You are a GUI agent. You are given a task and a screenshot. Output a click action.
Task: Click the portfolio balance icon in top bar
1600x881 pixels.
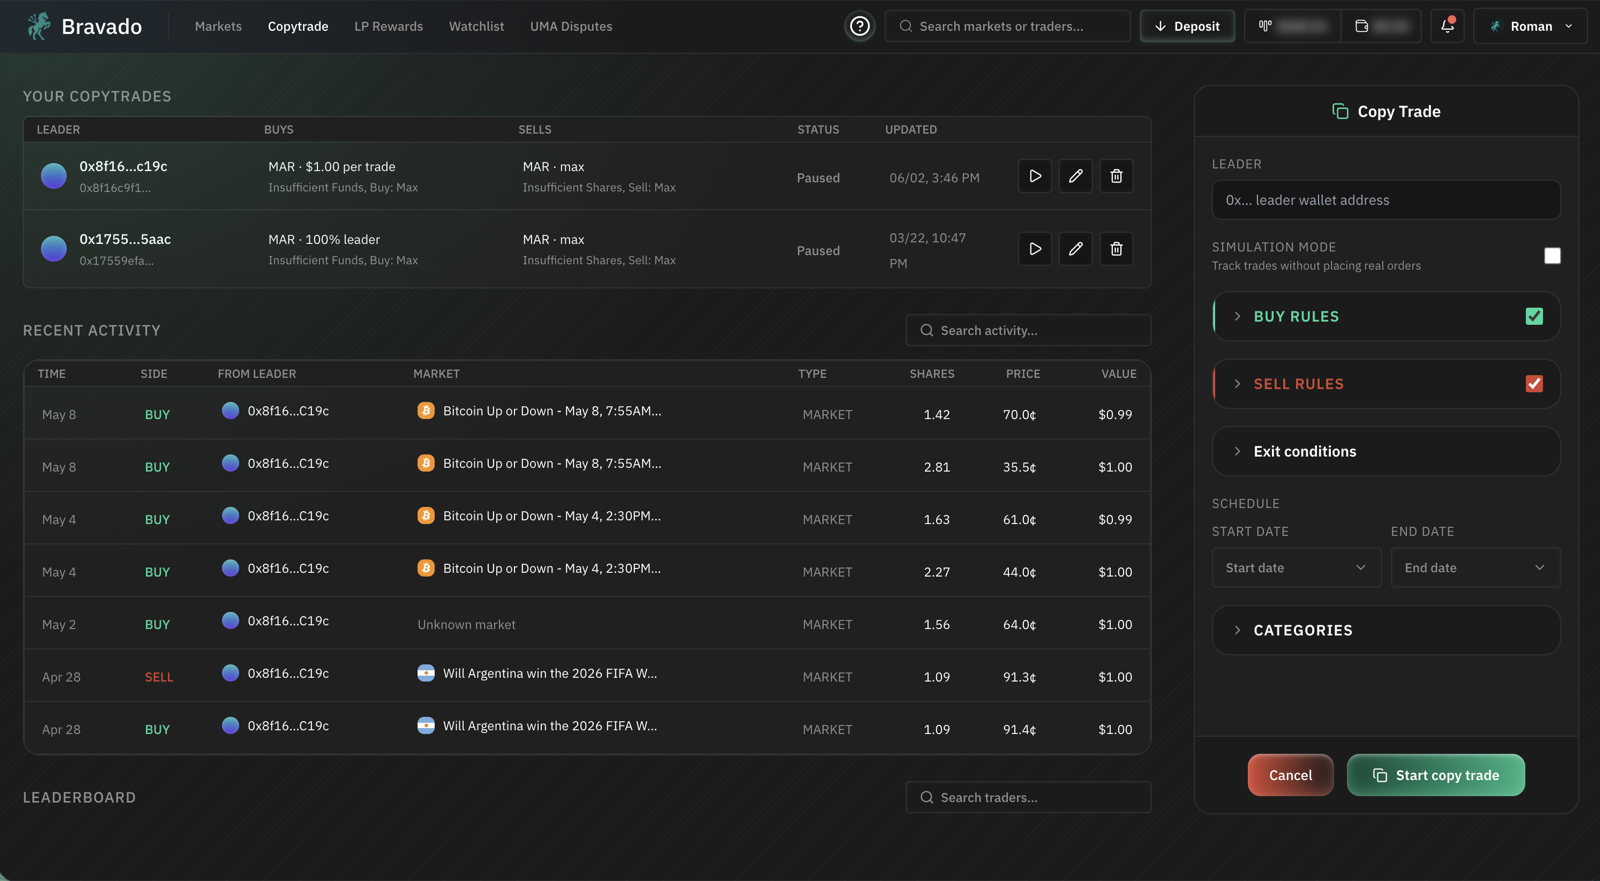(x=1265, y=26)
